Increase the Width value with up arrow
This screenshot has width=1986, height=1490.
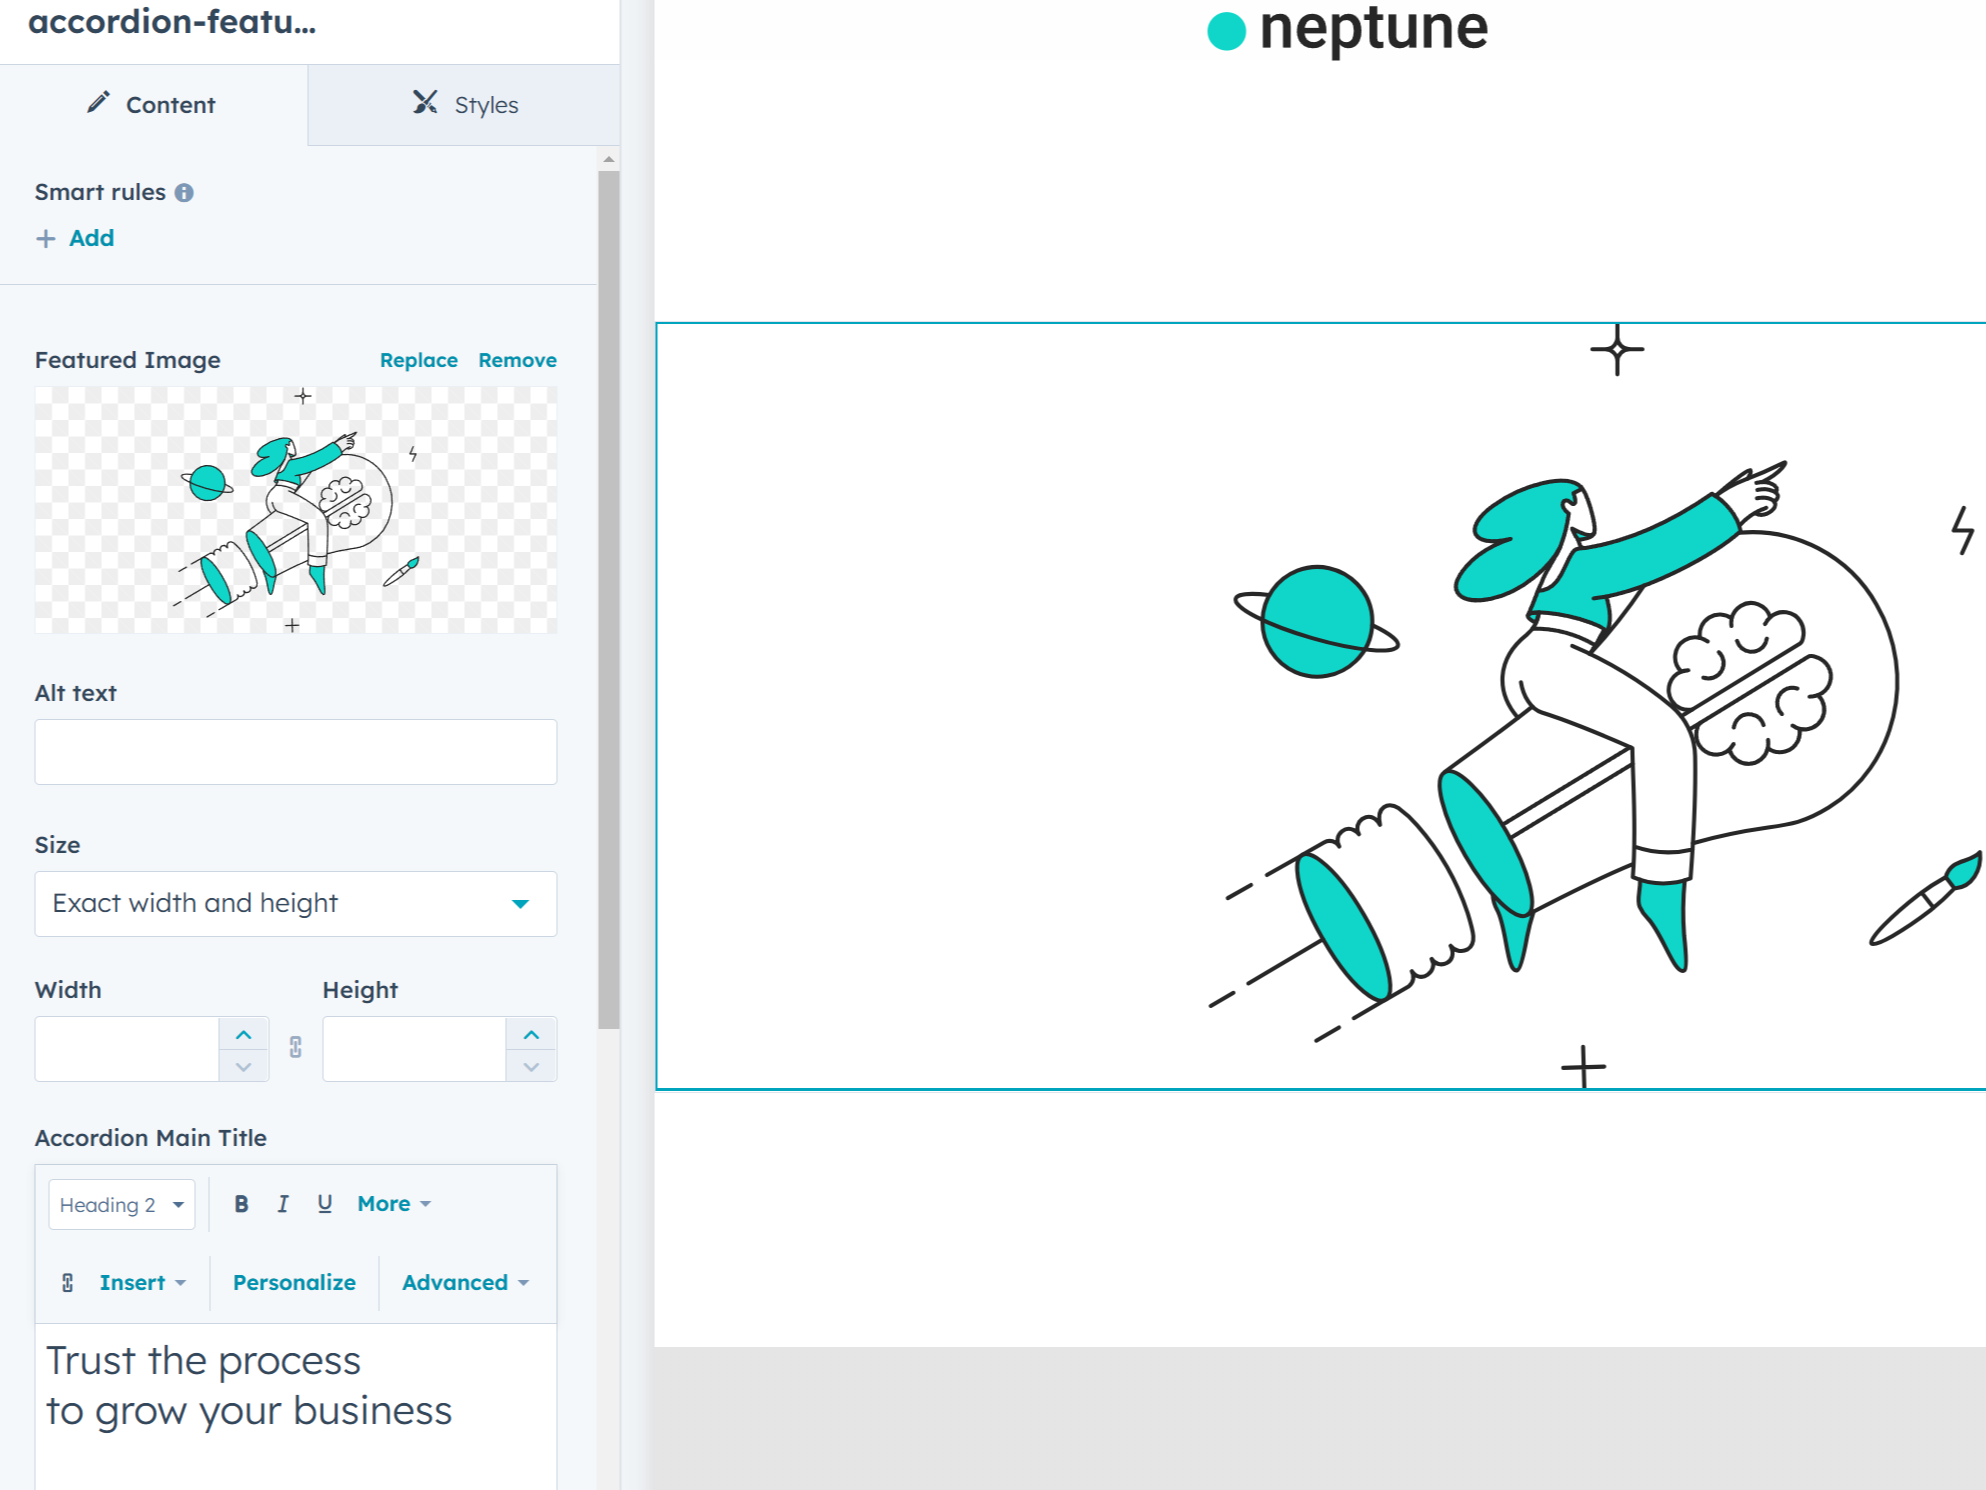[x=244, y=1034]
